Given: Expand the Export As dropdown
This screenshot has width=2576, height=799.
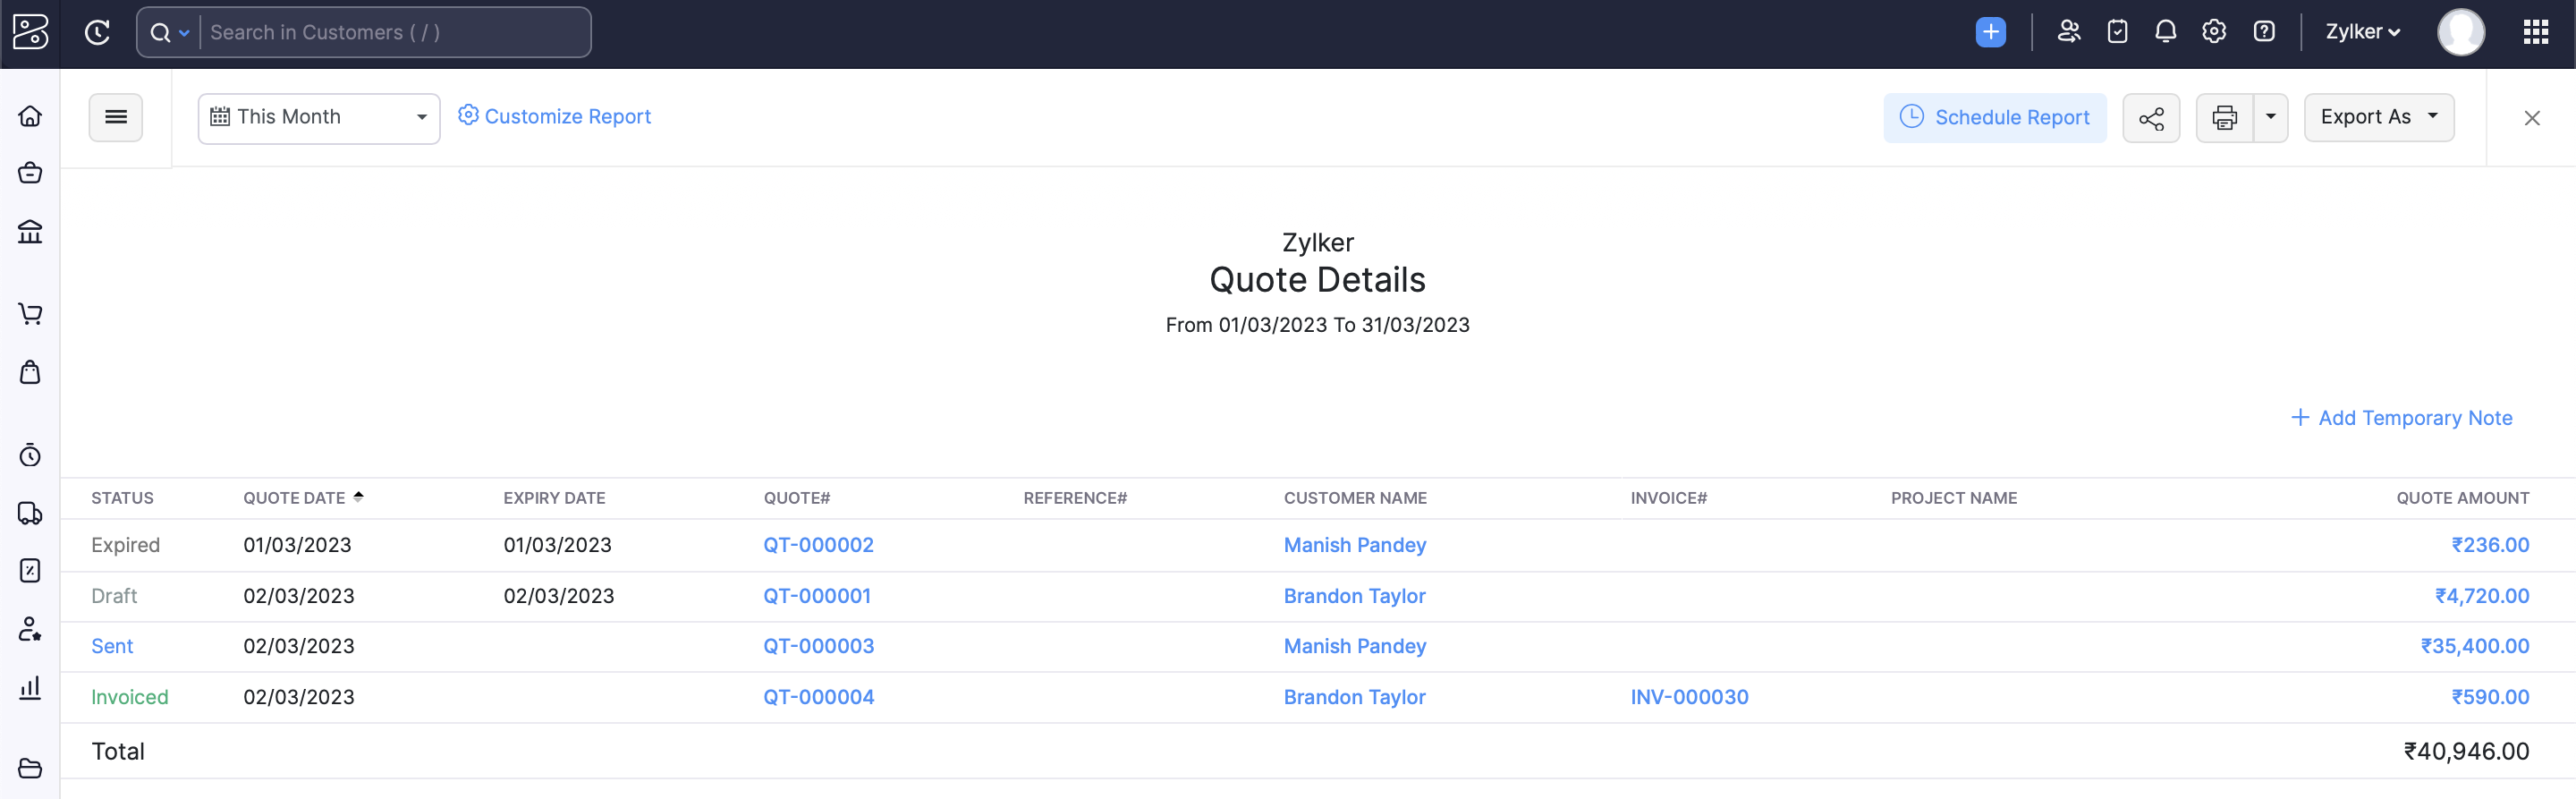Looking at the screenshot, I should coord(2378,117).
